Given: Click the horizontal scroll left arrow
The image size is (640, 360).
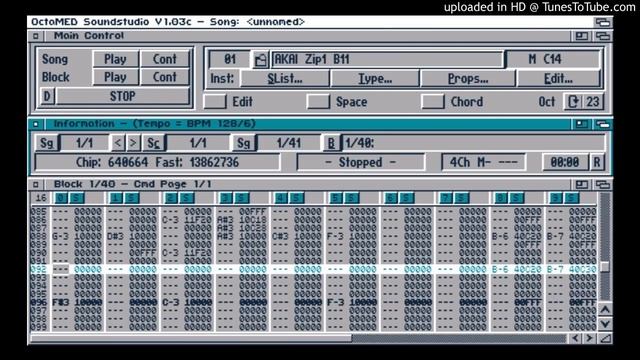Looking at the screenshot, I should pos(576,338).
